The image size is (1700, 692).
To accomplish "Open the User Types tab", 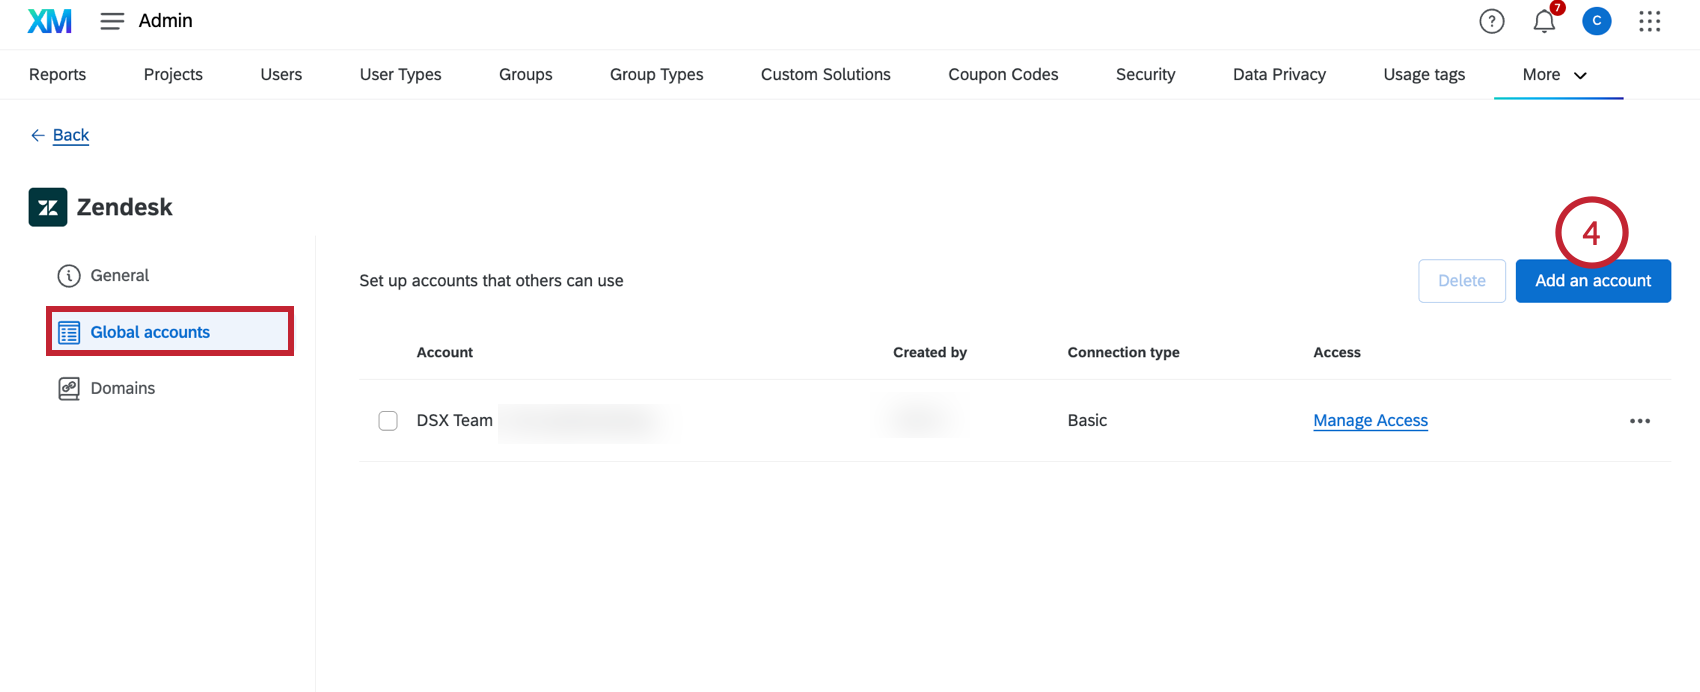I will [x=400, y=75].
